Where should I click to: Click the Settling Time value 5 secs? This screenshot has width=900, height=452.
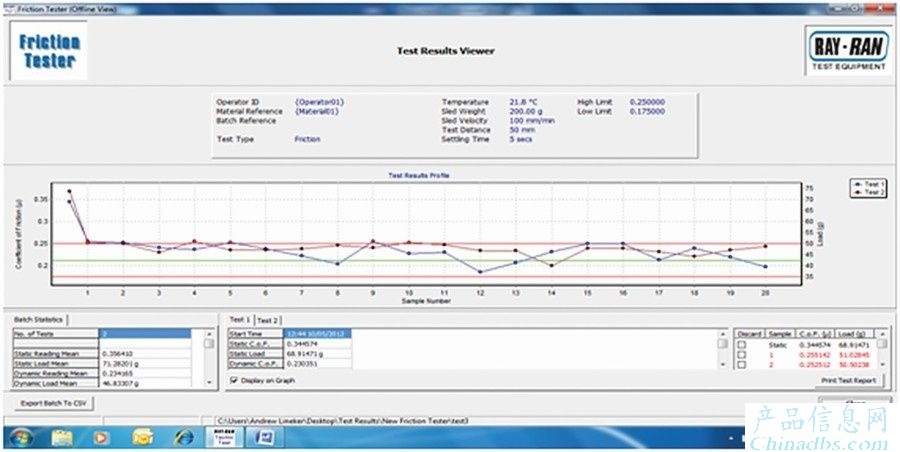521,139
